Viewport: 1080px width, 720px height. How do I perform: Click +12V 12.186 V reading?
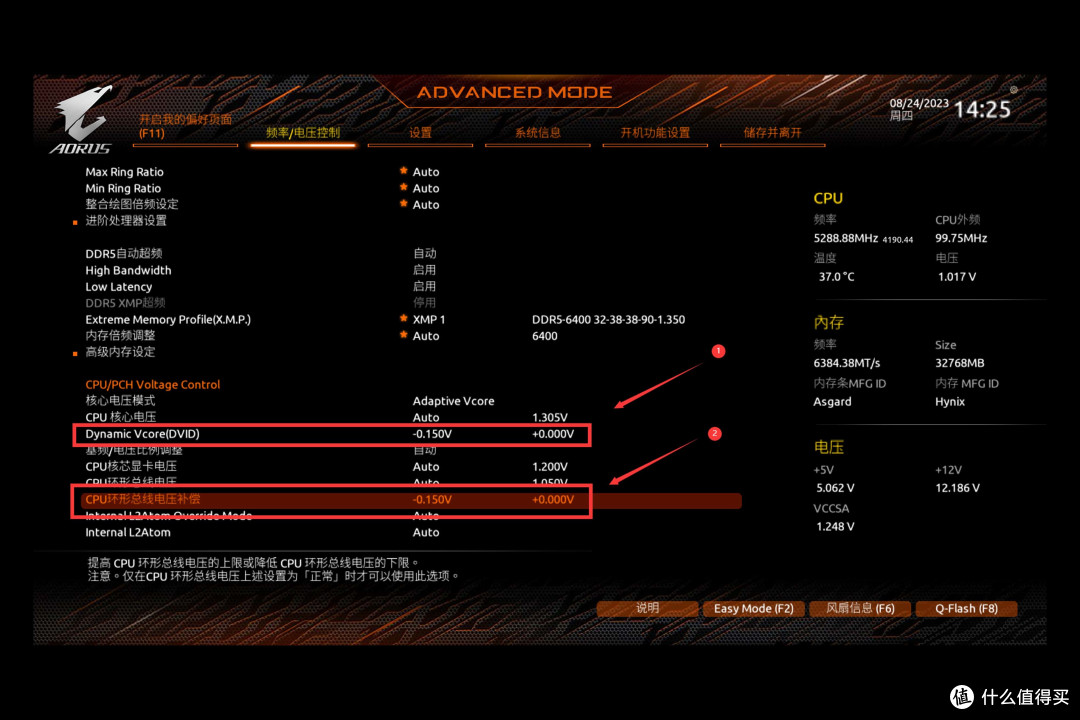click(x=957, y=488)
